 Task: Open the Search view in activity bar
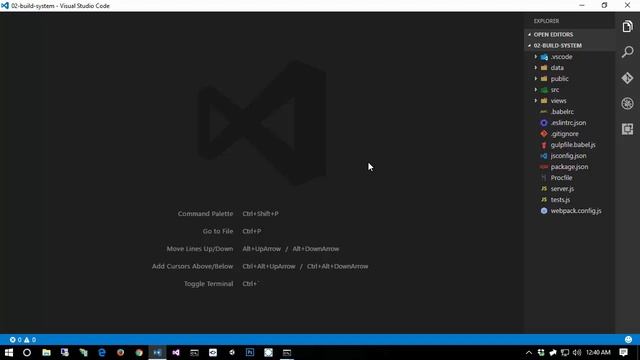pyautogui.click(x=627, y=52)
